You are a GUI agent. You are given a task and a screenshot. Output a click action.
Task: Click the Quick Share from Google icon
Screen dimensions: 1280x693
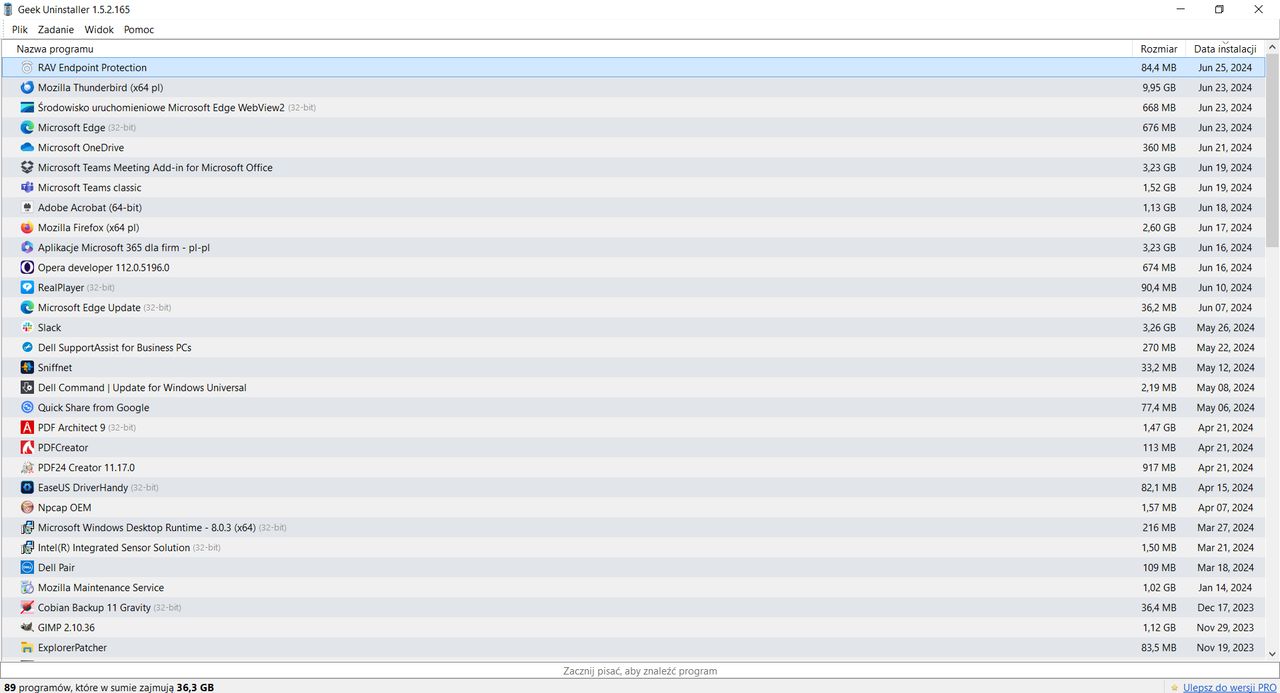pyautogui.click(x=27, y=407)
